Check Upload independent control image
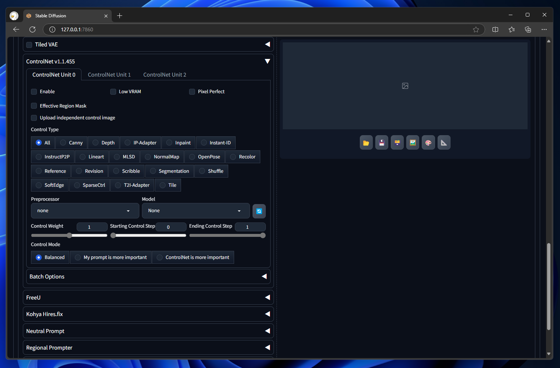Screen dimensions: 560x368 (34, 118)
